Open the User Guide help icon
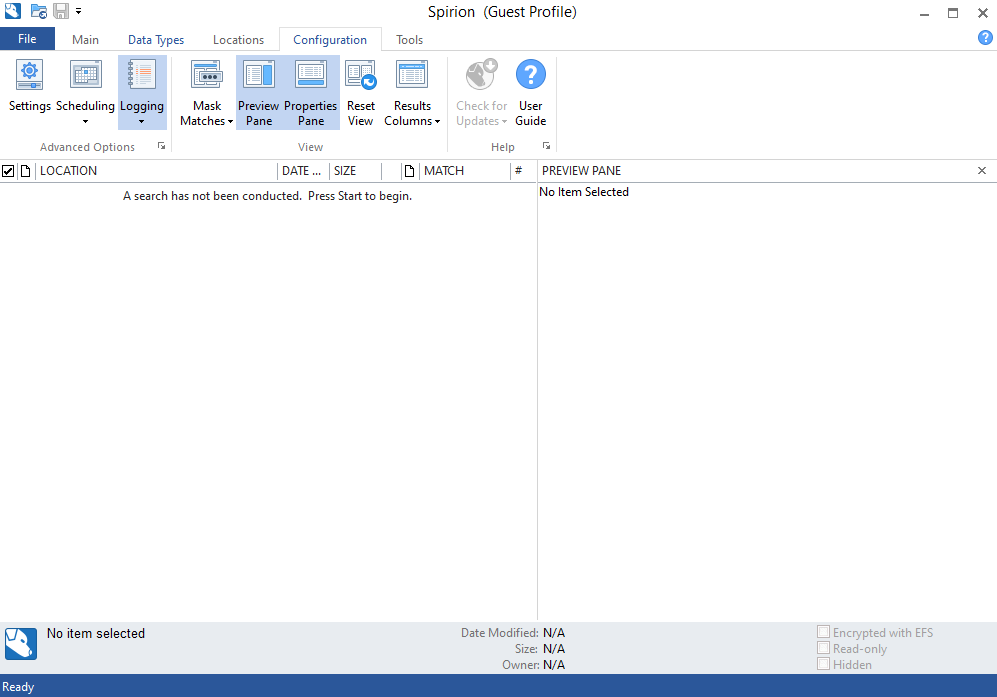This screenshot has width=997, height=697. (530, 75)
